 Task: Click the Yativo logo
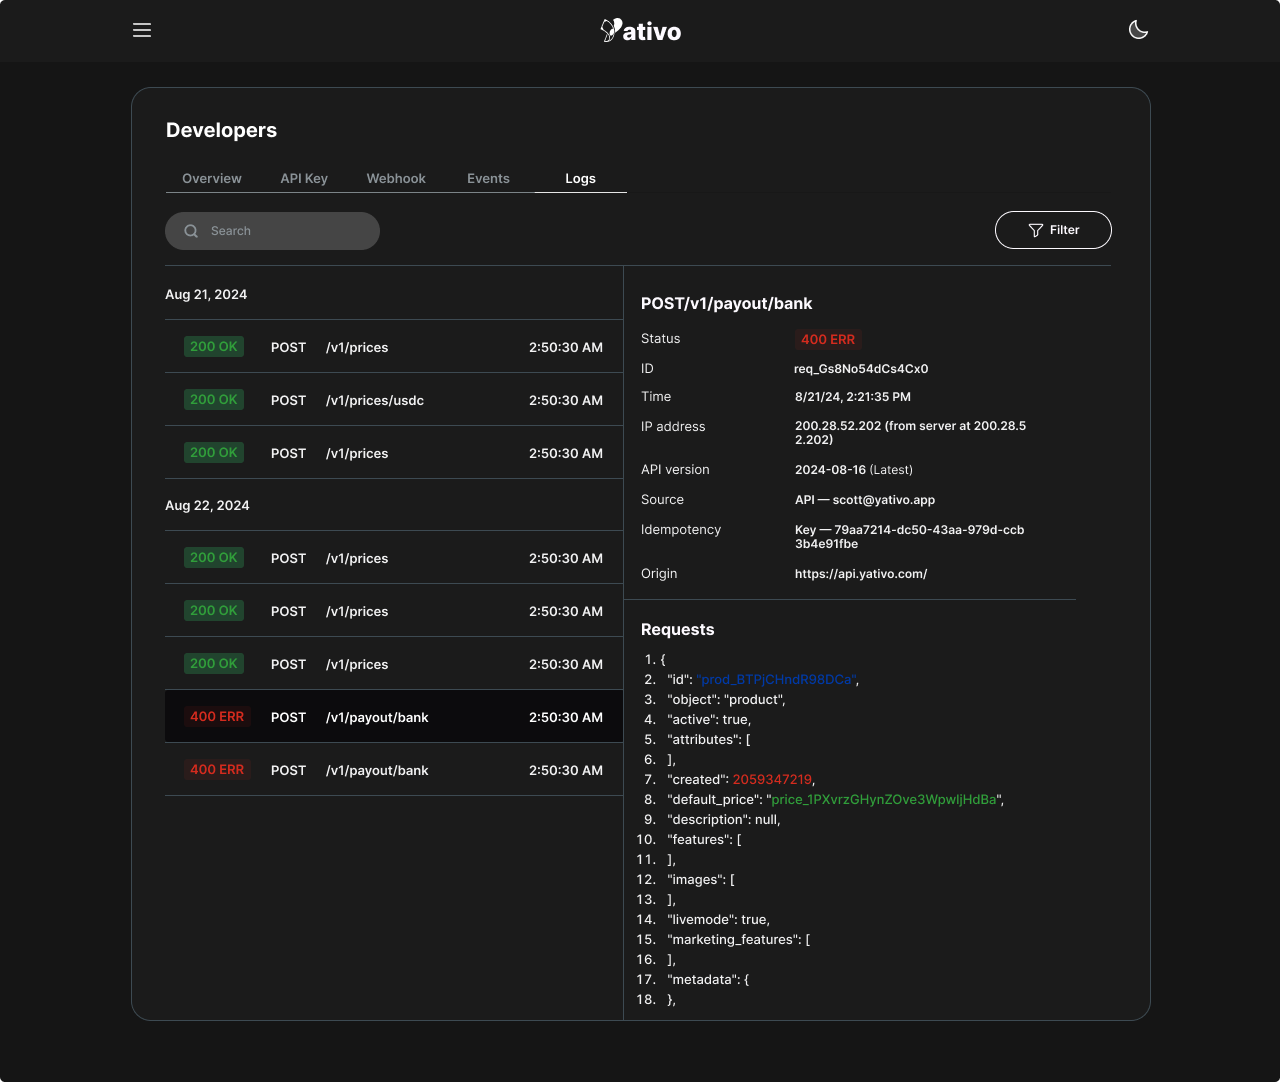coord(640,31)
